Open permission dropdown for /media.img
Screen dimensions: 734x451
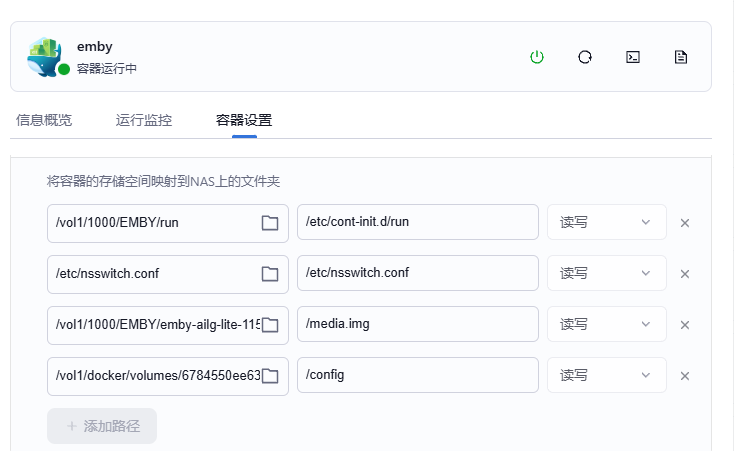(607, 324)
